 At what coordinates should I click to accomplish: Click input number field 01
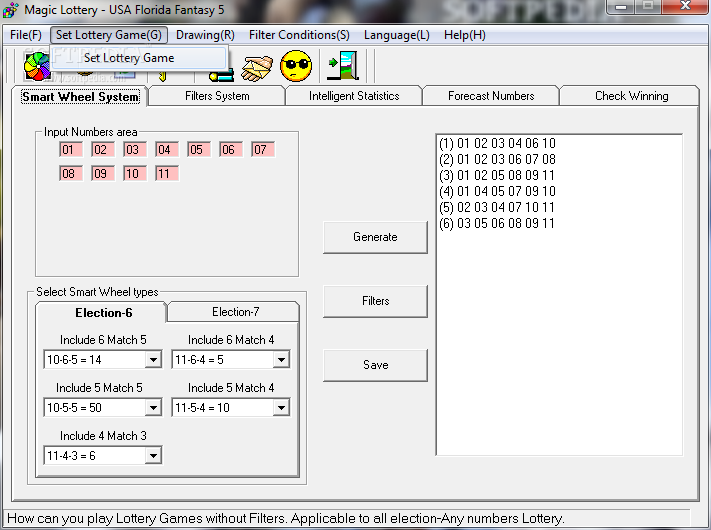coord(71,150)
